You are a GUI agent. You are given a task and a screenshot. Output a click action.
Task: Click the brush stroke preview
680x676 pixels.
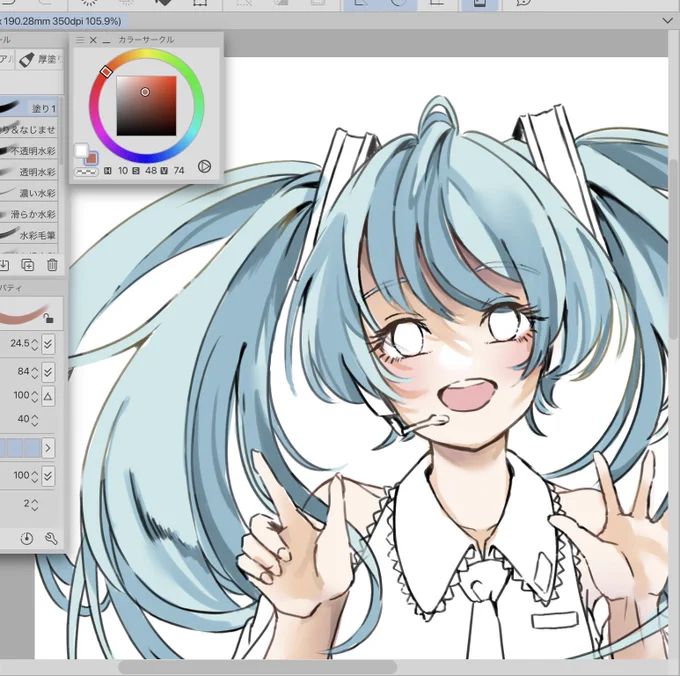coord(31,314)
